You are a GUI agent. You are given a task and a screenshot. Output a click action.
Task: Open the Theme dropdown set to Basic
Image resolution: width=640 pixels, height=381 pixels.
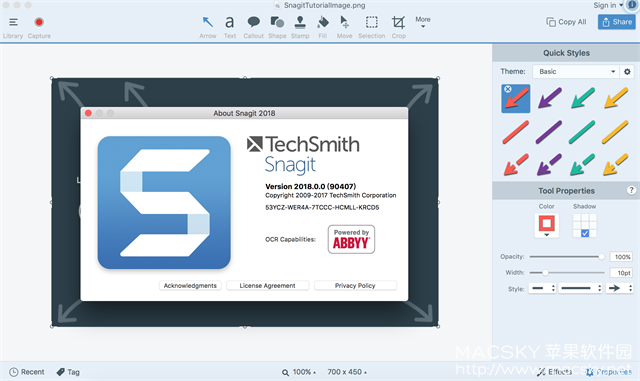tap(576, 71)
